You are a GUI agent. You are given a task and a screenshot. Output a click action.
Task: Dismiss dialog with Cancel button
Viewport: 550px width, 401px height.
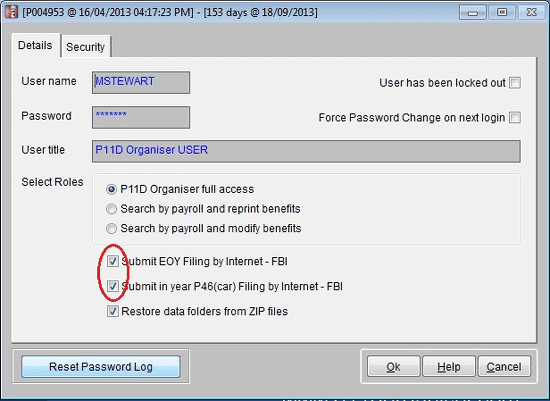[x=504, y=367]
